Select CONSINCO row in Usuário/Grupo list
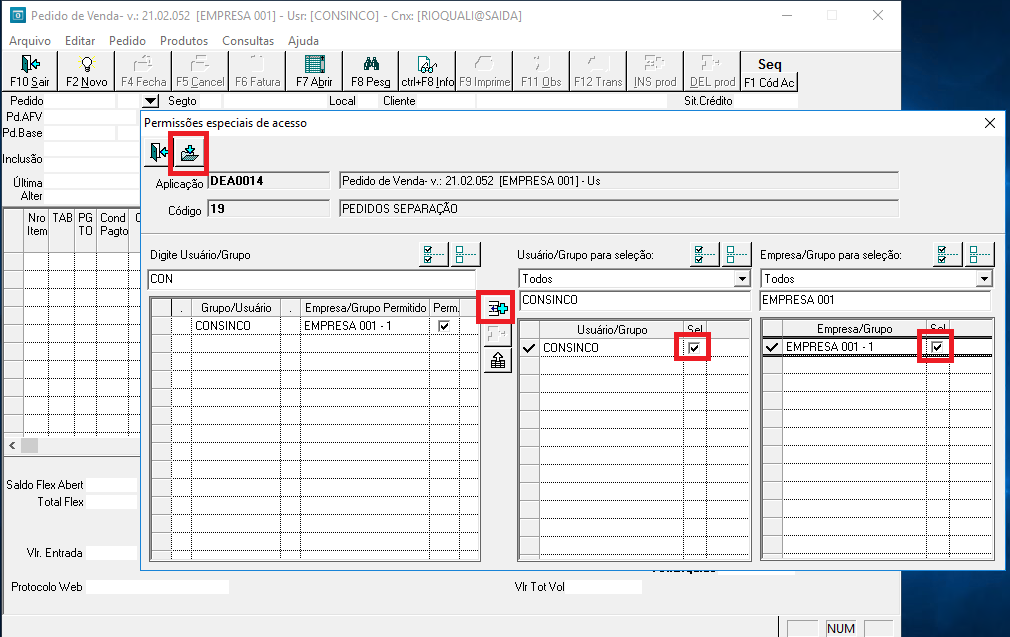Screen dimensions: 1010x637 (611, 348)
